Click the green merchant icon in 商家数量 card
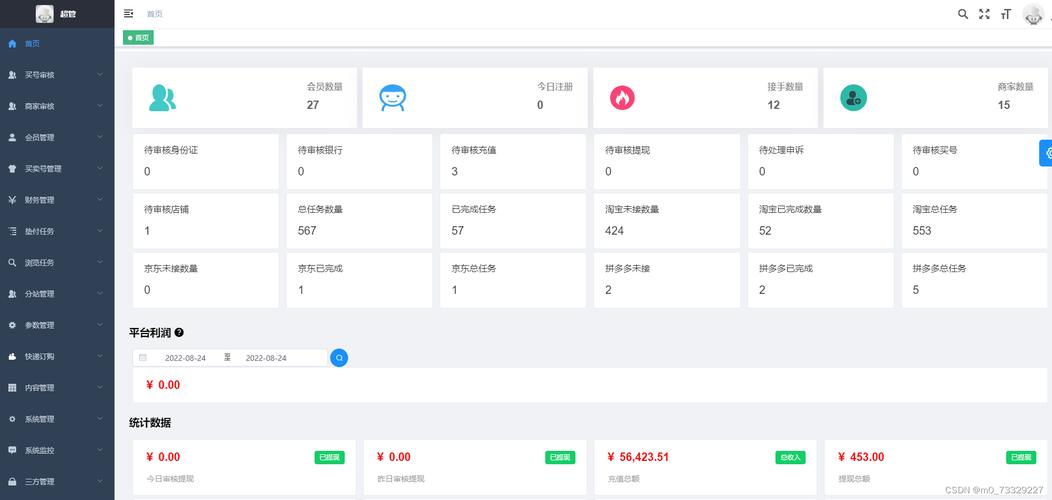The width and height of the screenshot is (1052, 500). click(x=853, y=98)
